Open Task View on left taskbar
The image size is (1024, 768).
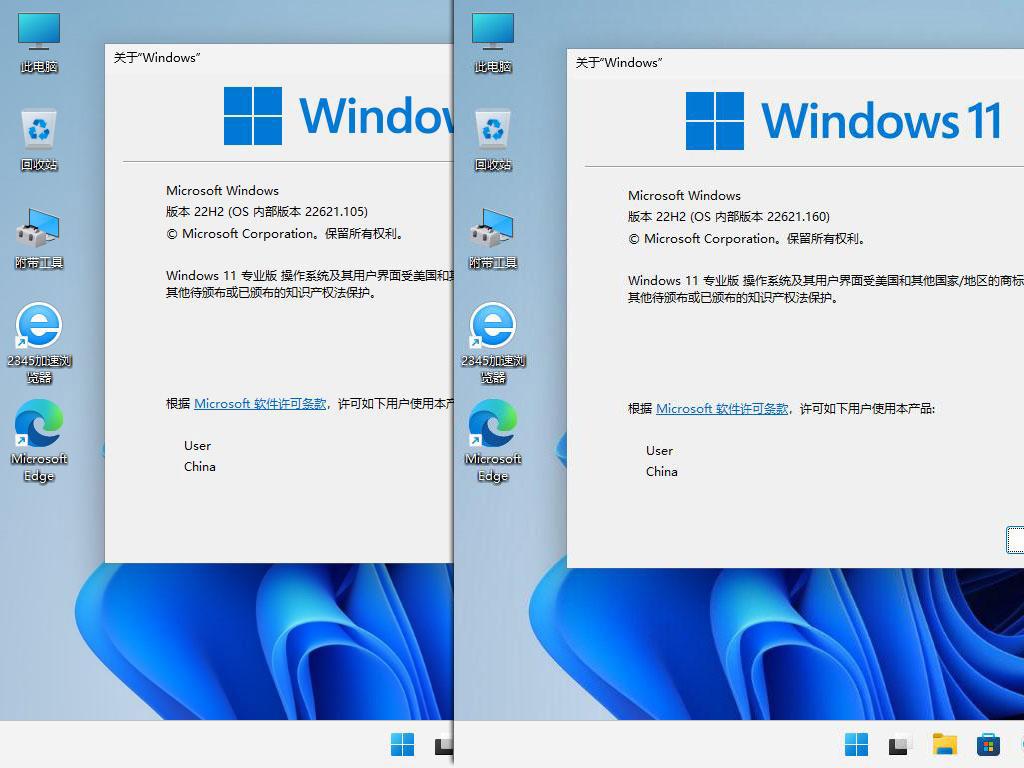point(444,744)
